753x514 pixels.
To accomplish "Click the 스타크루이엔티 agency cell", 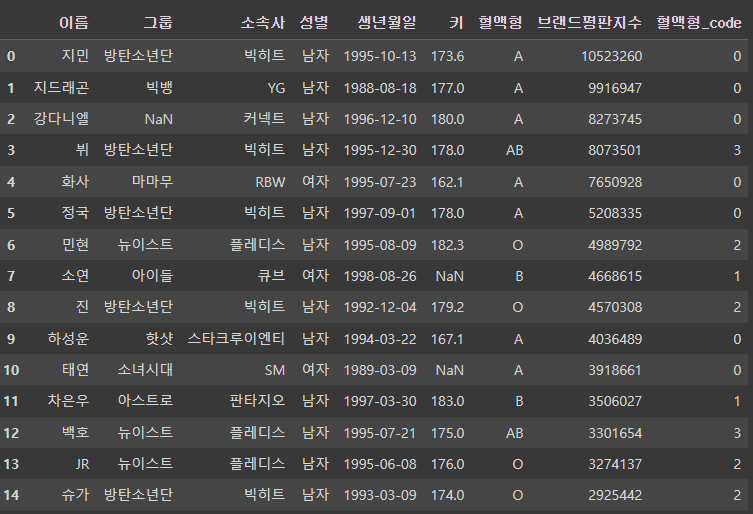I will [x=236, y=339].
